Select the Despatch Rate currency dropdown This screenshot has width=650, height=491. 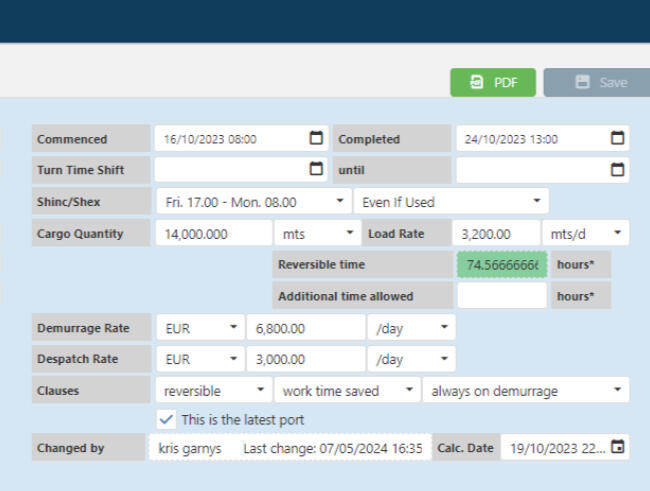tap(199, 359)
